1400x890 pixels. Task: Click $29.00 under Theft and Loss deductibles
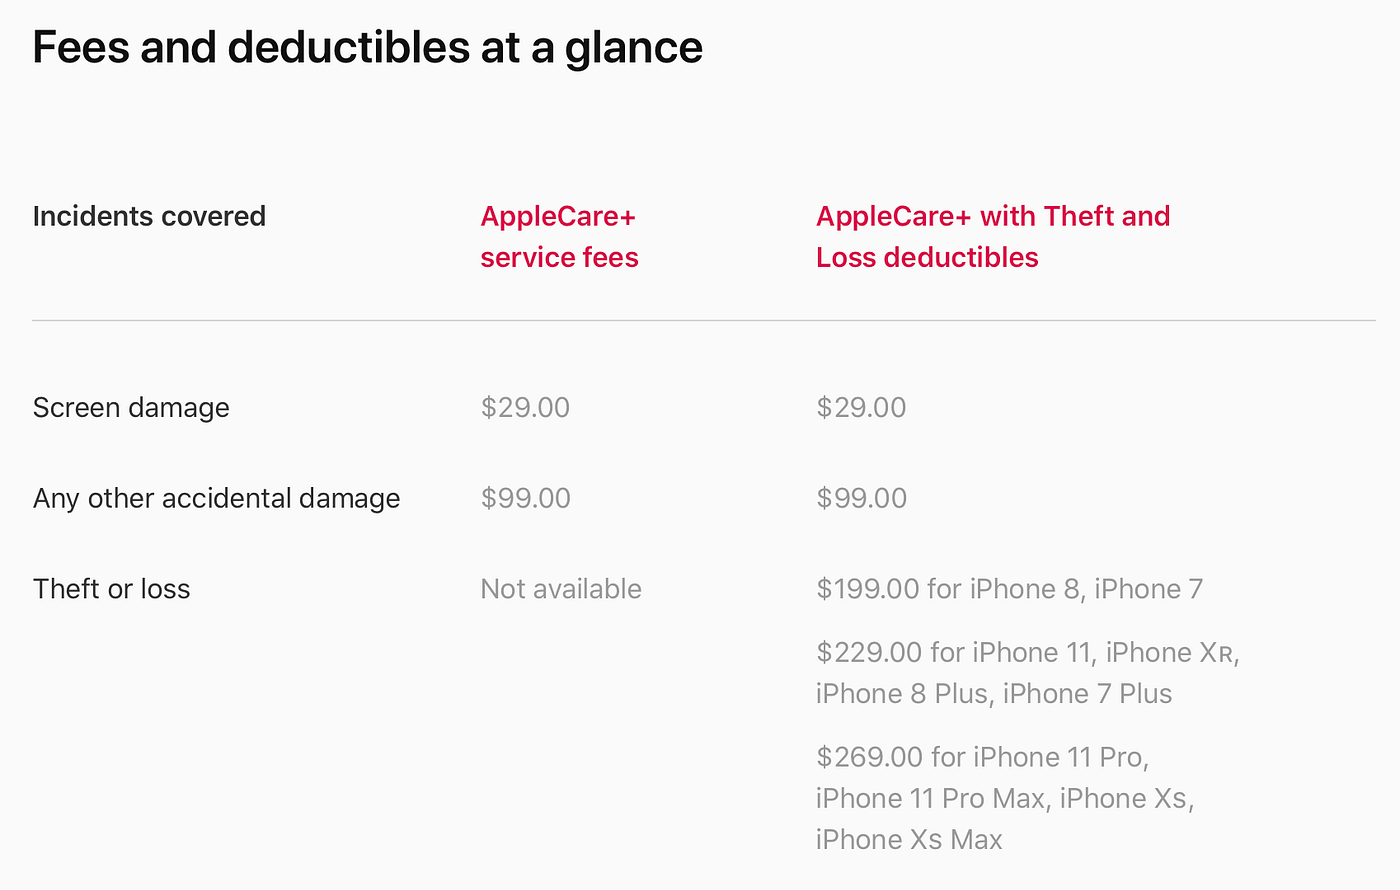[x=861, y=408]
